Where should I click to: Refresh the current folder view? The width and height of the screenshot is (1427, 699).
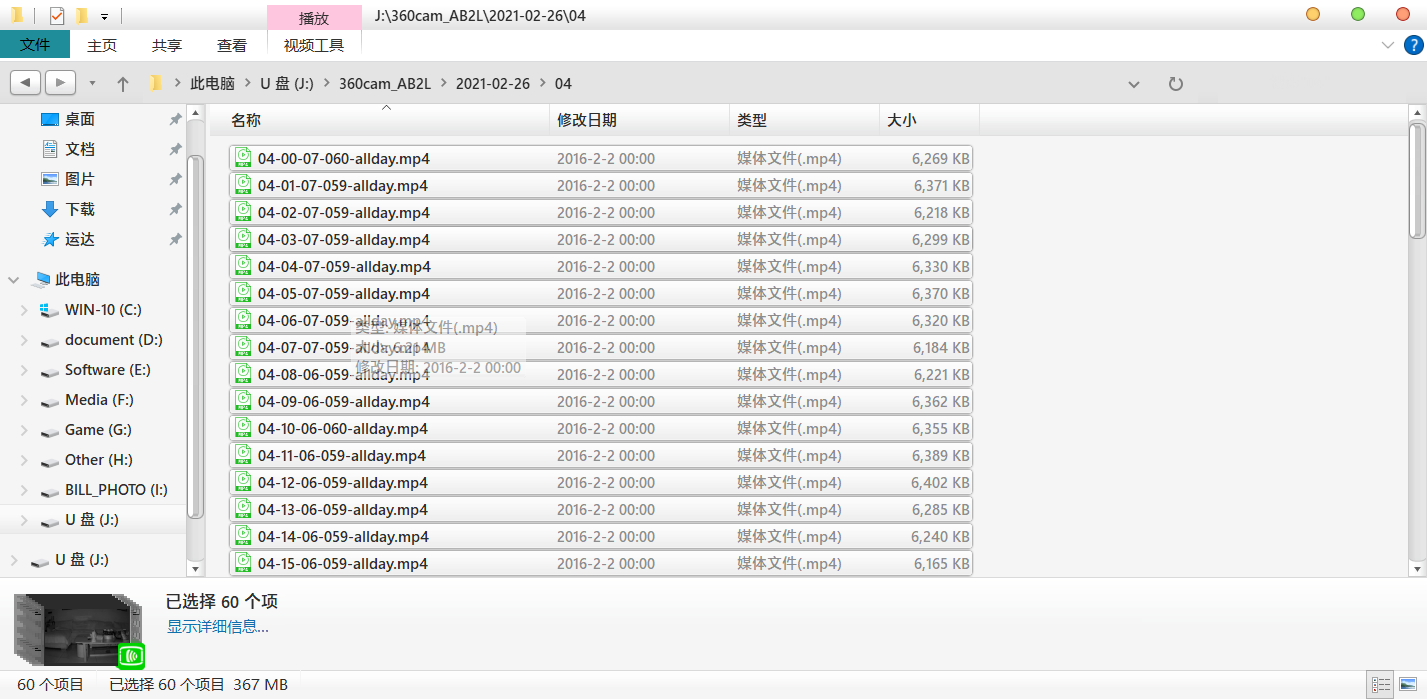(x=1176, y=84)
